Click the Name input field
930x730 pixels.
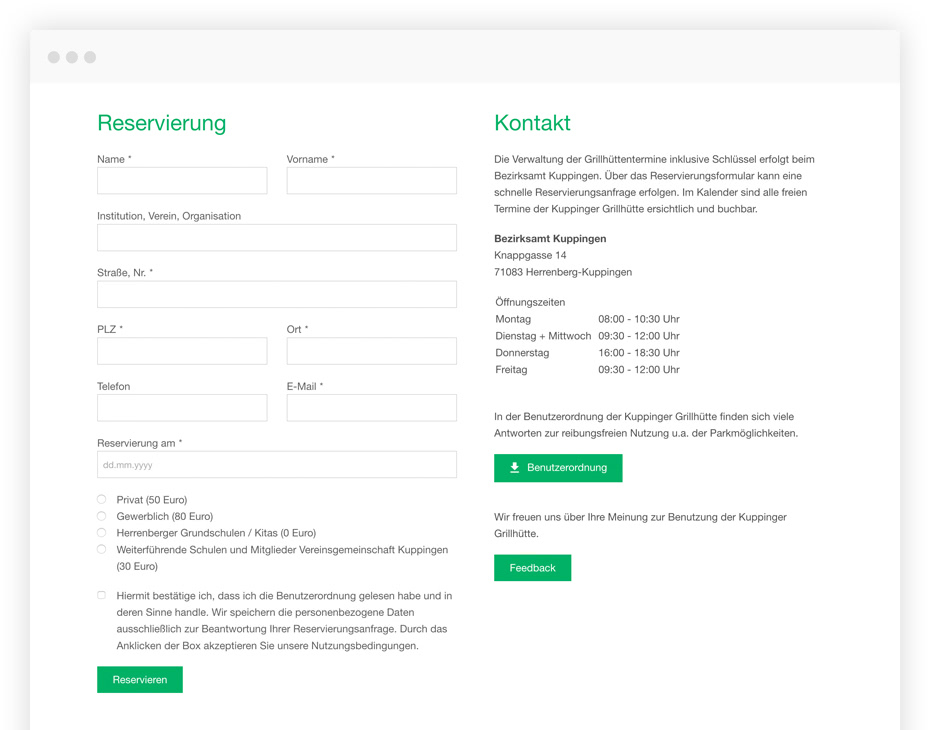pyautogui.click(x=182, y=180)
